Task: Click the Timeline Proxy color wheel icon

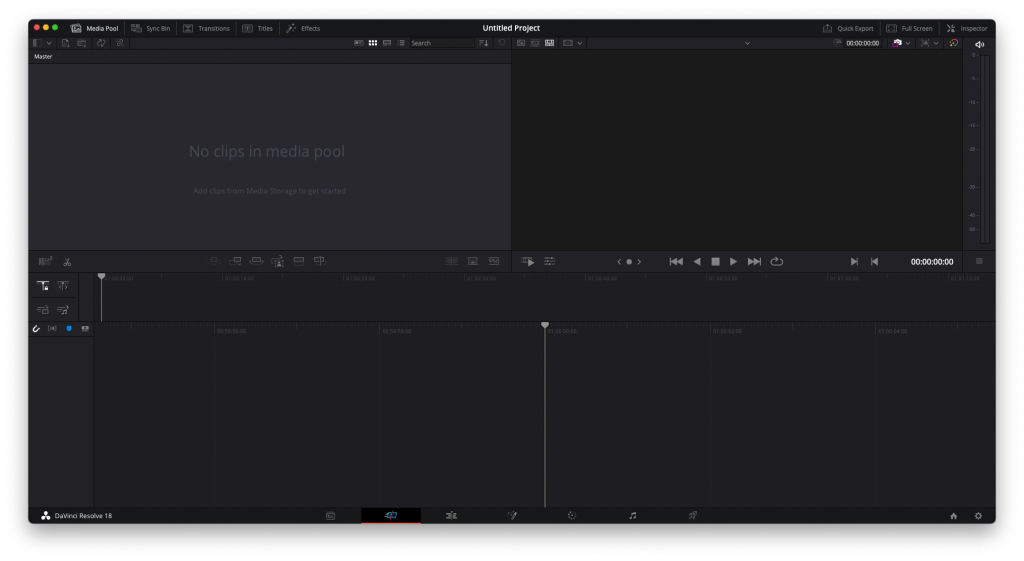Action: tap(953, 43)
